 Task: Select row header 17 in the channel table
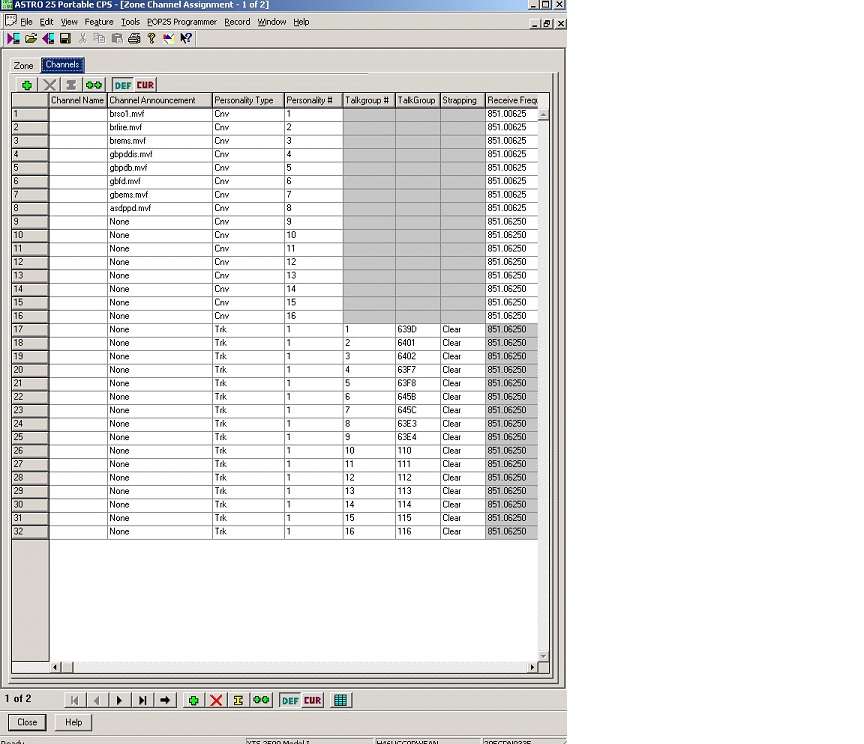point(30,330)
